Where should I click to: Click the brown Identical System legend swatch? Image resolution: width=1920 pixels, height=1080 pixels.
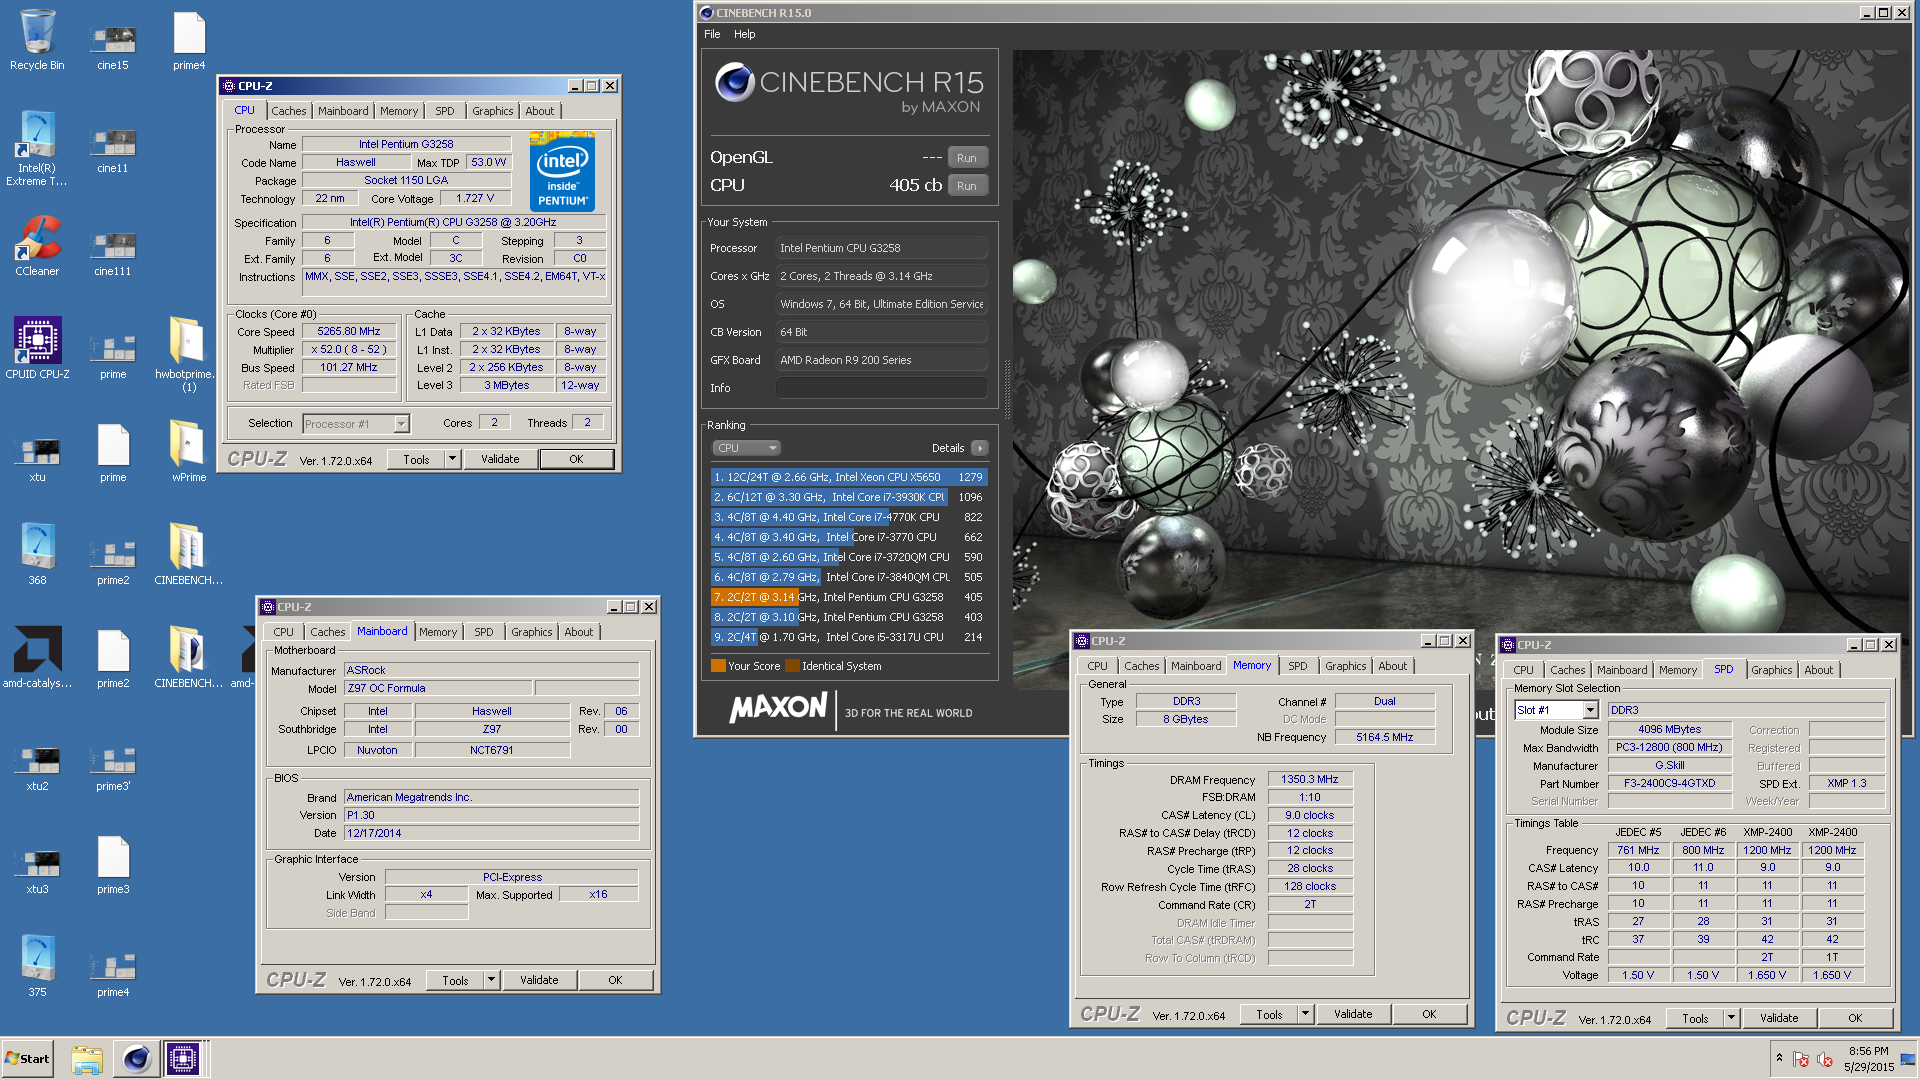pos(792,666)
